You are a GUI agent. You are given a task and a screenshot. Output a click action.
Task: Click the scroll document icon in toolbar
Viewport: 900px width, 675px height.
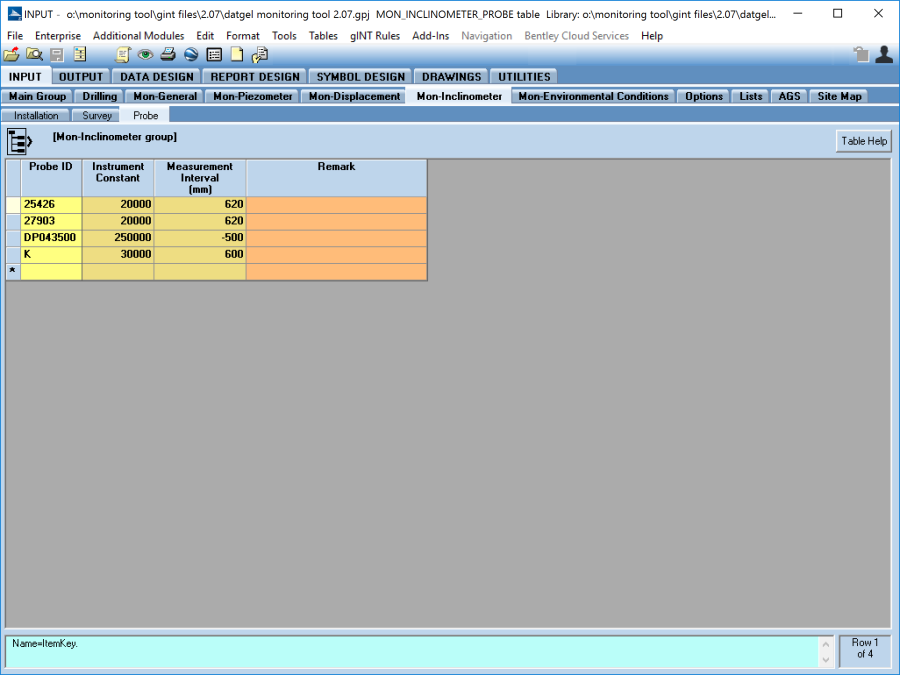tap(123, 55)
